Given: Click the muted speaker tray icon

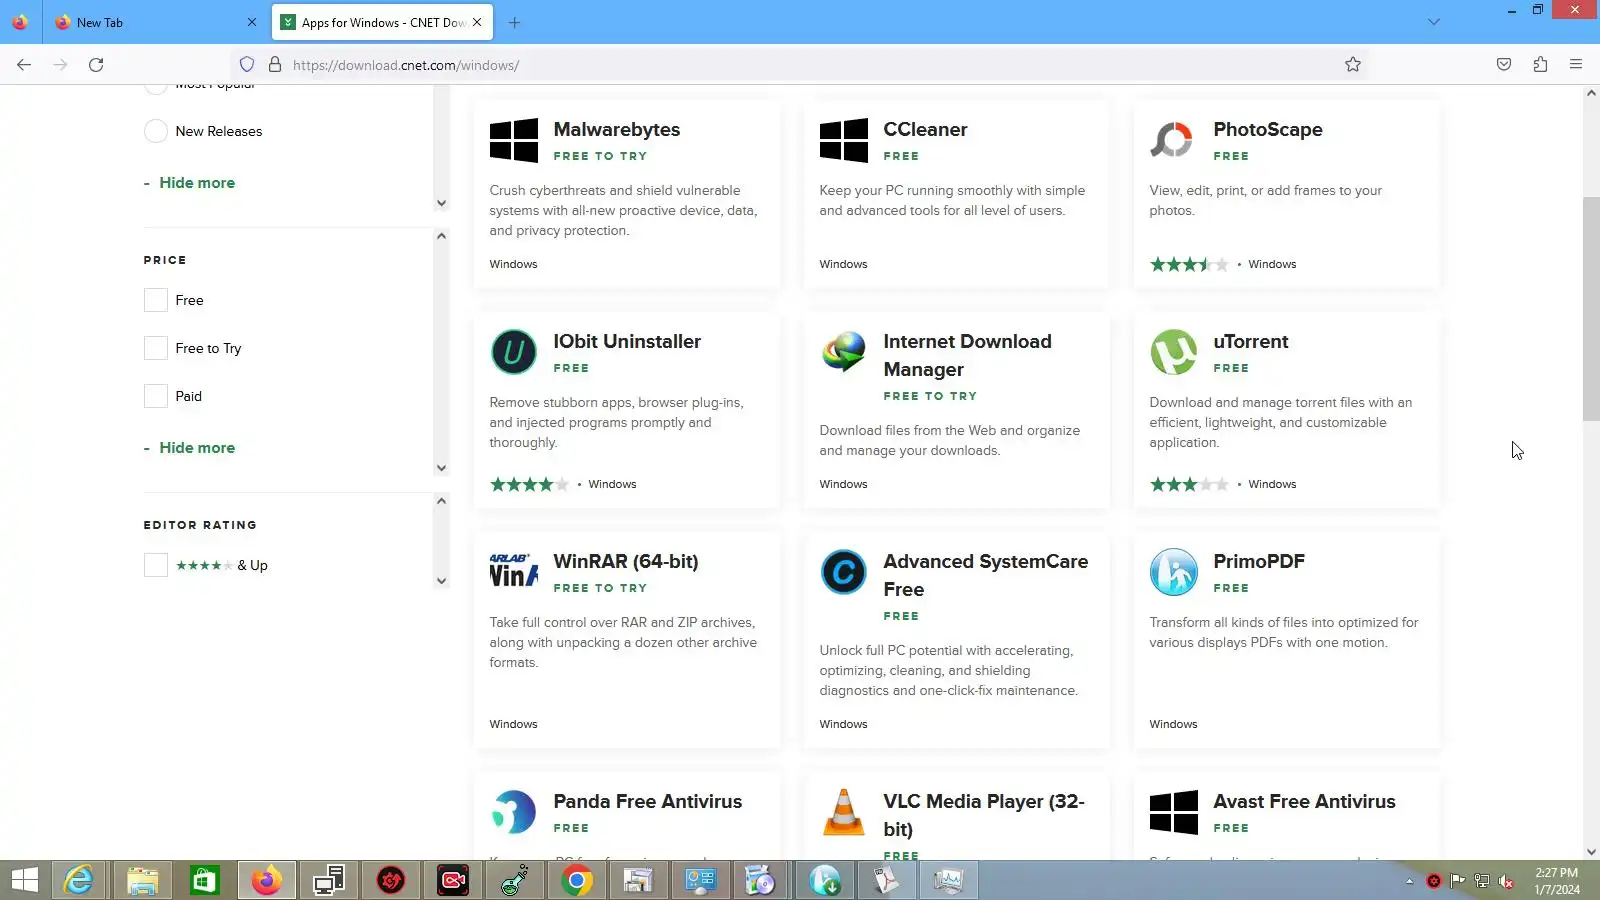Looking at the screenshot, I should (x=1507, y=881).
